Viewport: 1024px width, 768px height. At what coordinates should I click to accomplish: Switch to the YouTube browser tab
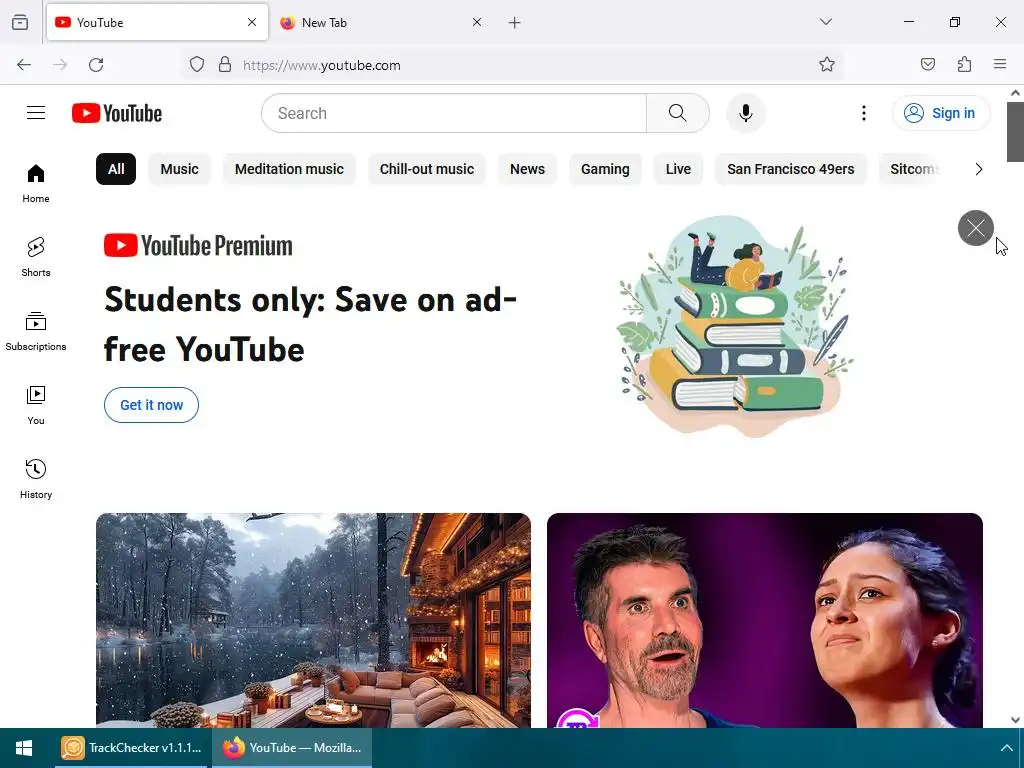click(157, 22)
